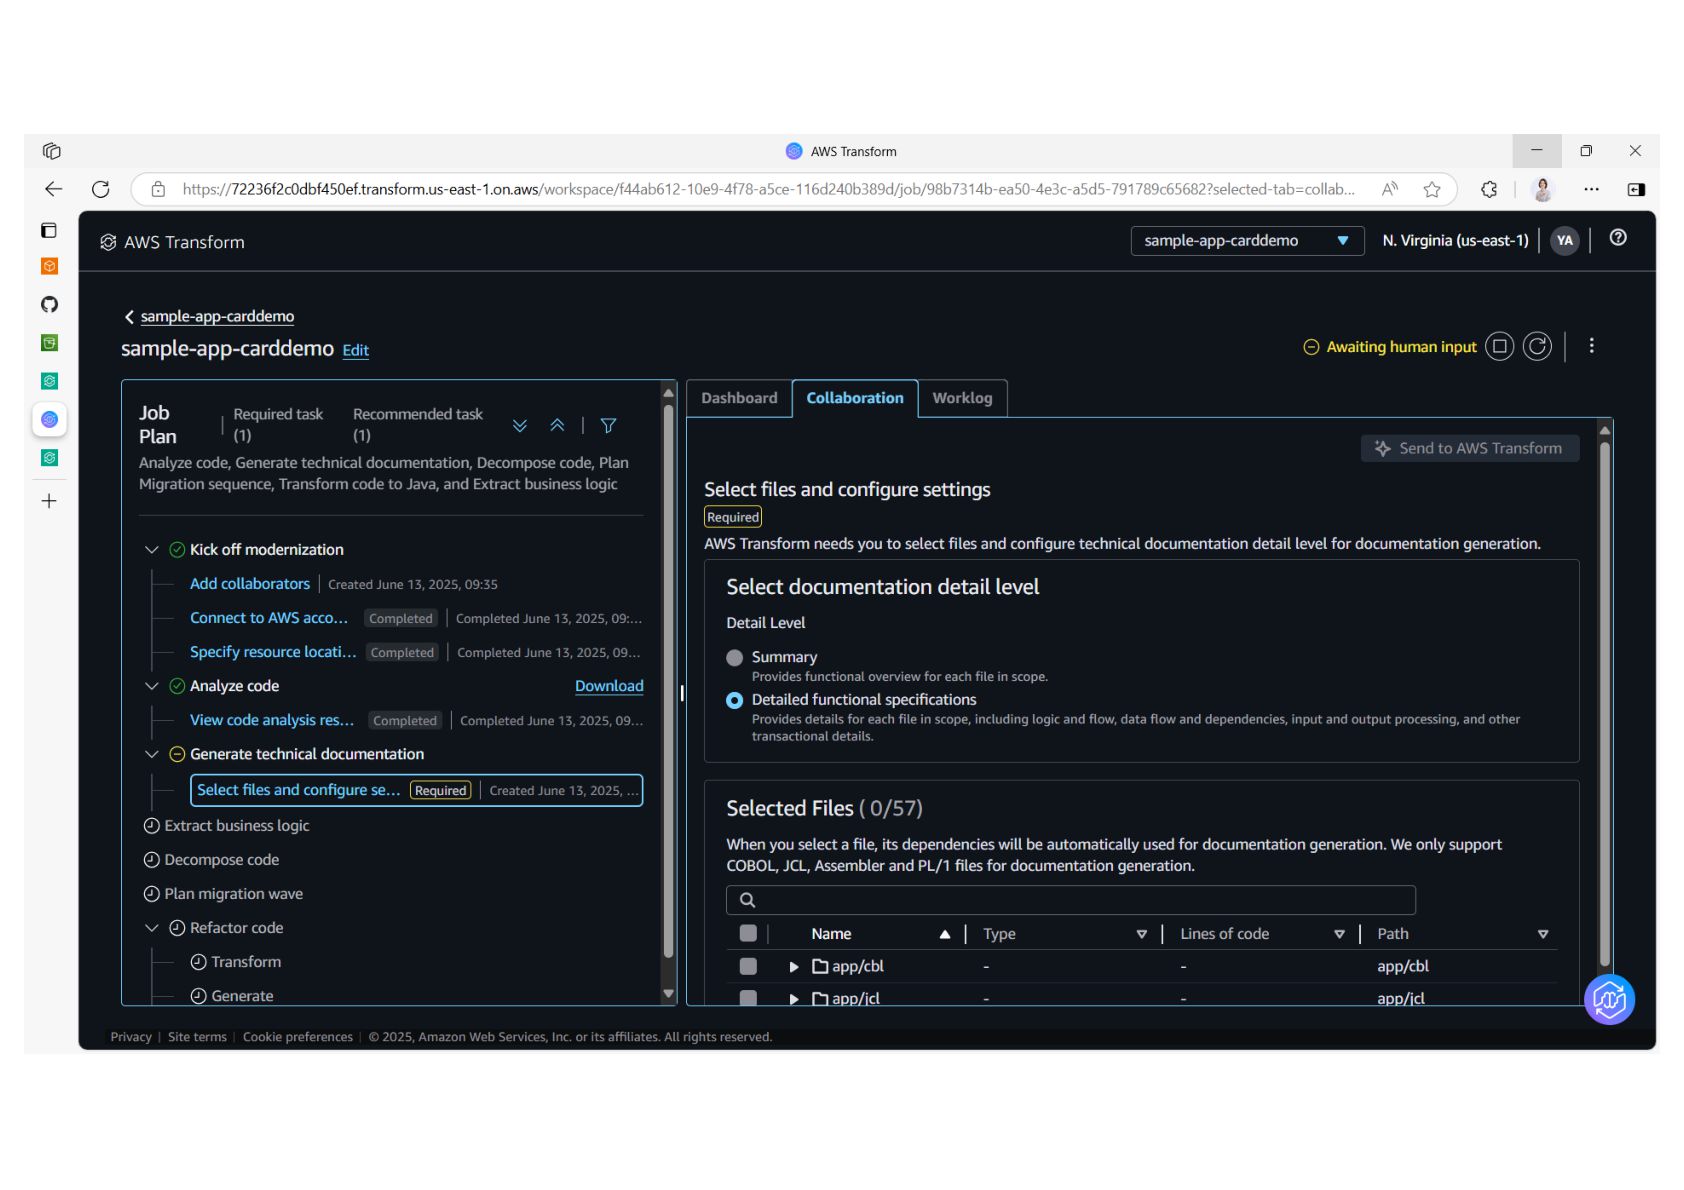Click the expand all double-chevron icon
1684x1190 pixels.
tap(520, 426)
